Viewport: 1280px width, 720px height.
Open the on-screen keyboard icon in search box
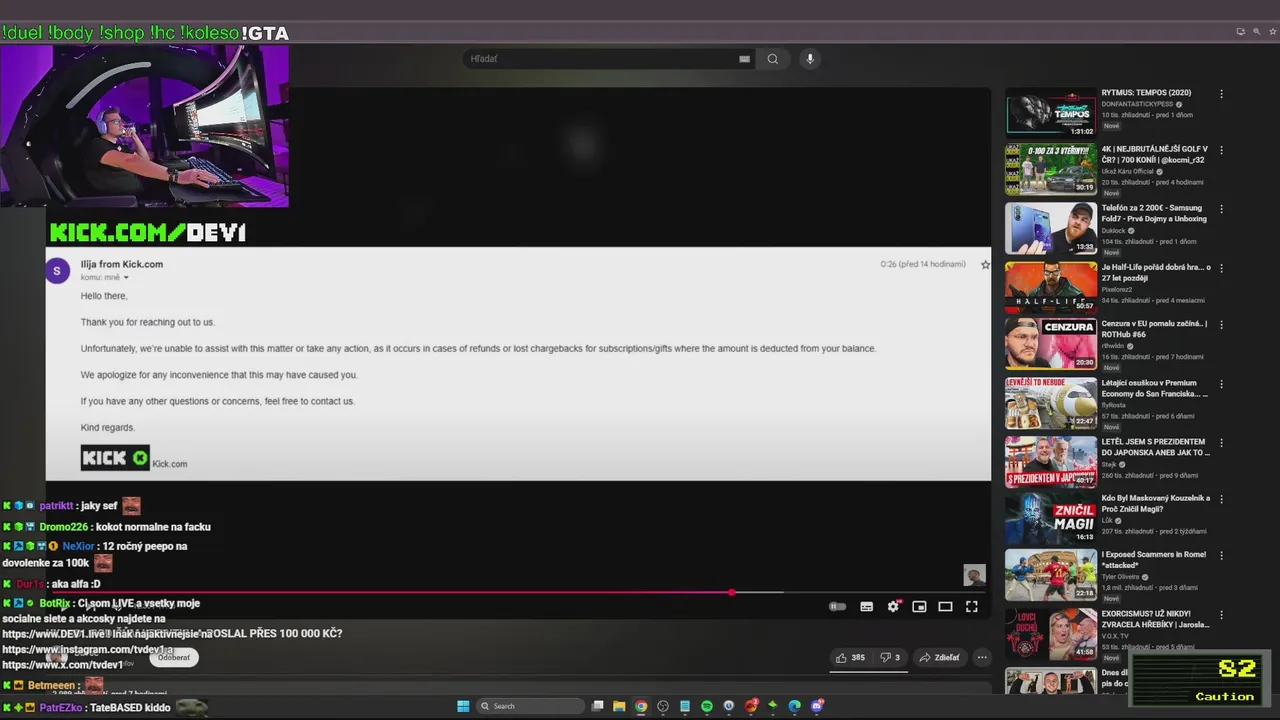pos(744,59)
